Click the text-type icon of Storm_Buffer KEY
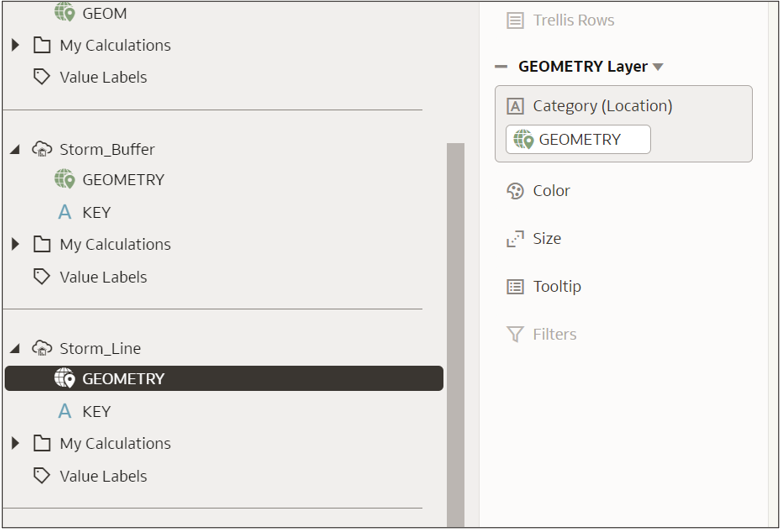Screen dimensions: 780x529 coord(65,212)
